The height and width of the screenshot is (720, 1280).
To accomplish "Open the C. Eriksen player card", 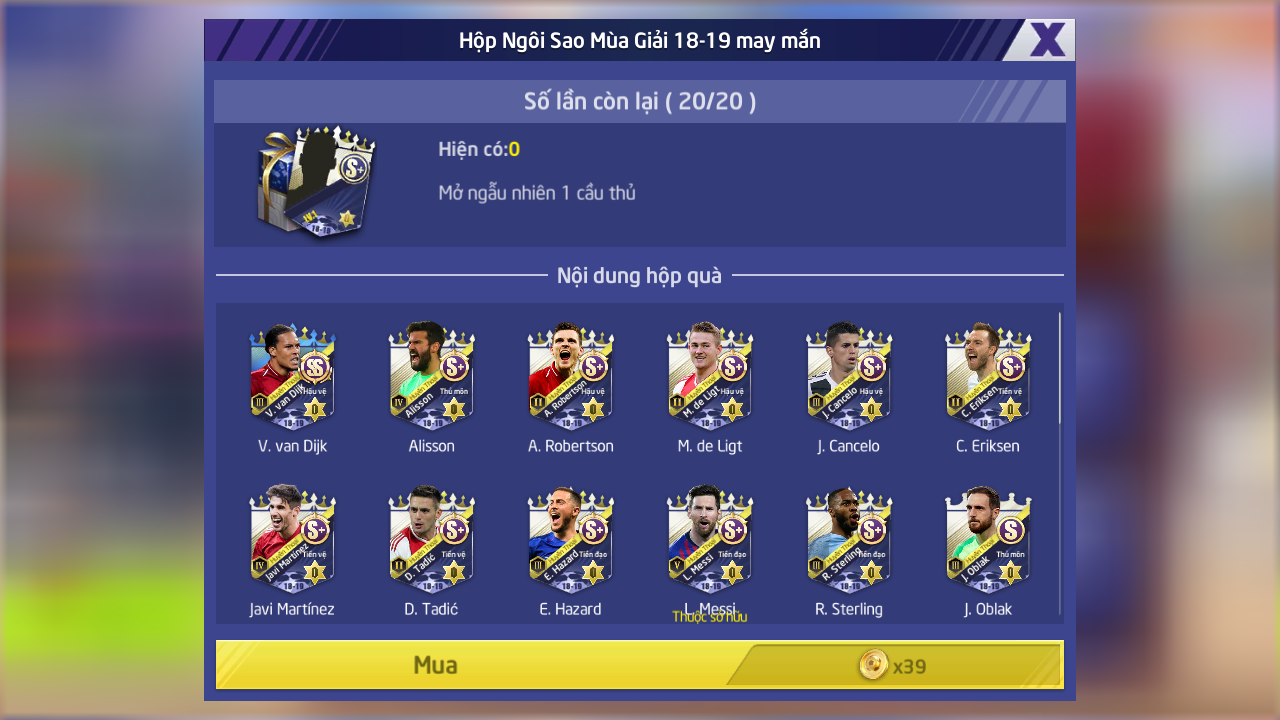I will click(987, 376).
